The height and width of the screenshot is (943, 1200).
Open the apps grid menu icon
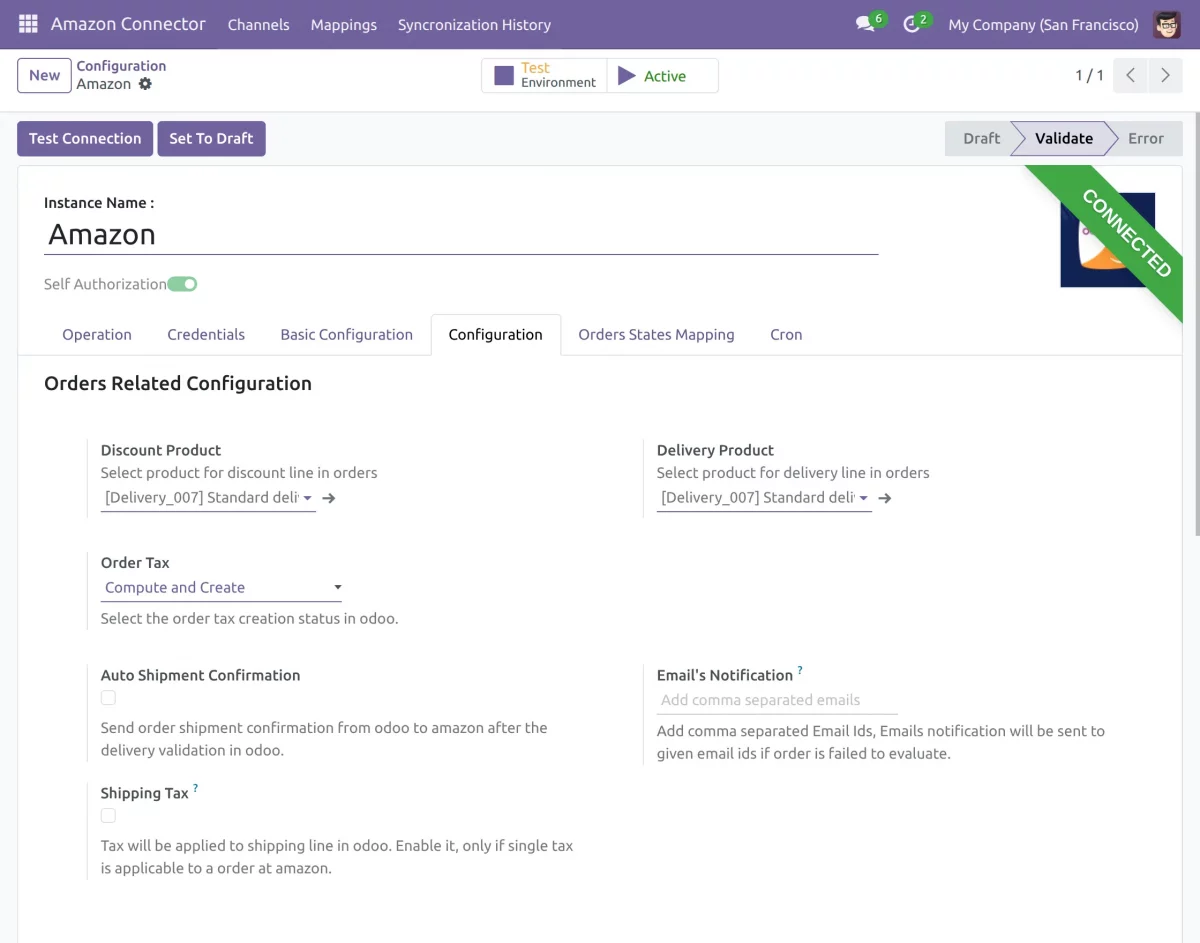tap(28, 24)
